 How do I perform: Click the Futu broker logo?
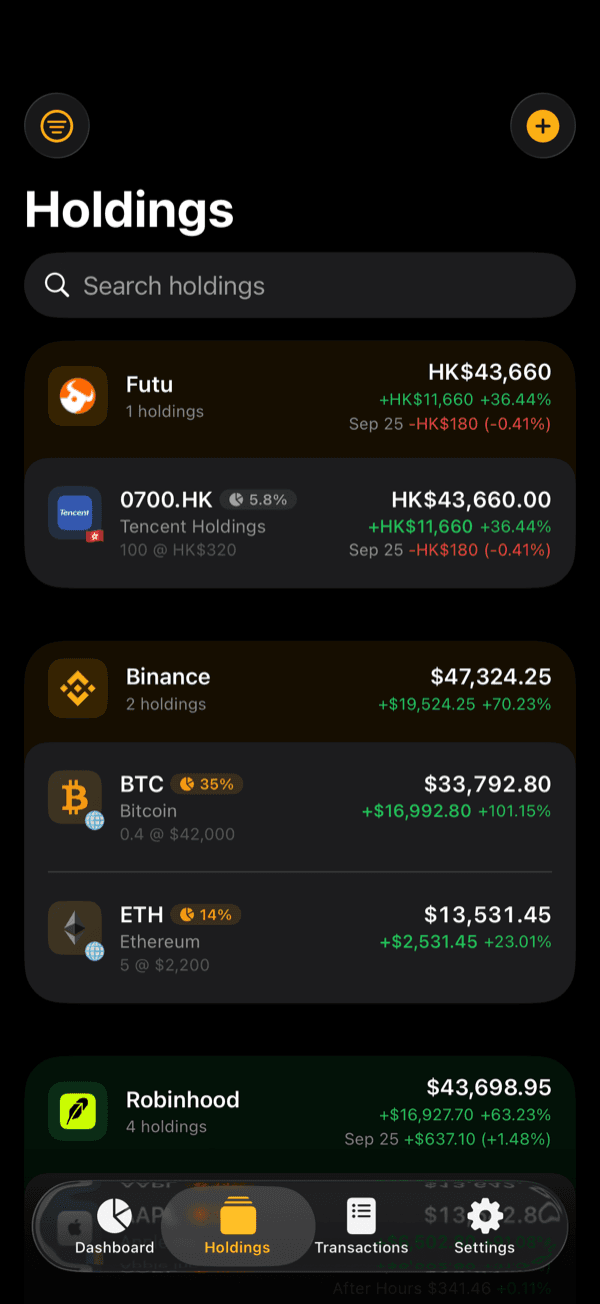pyautogui.click(x=78, y=396)
